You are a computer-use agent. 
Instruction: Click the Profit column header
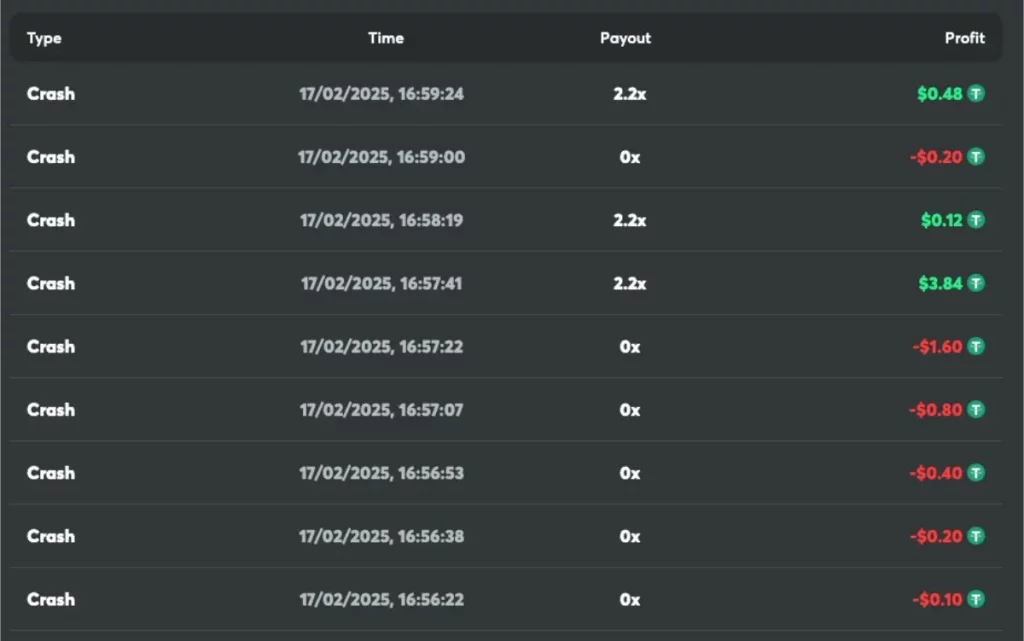click(x=965, y=38)
